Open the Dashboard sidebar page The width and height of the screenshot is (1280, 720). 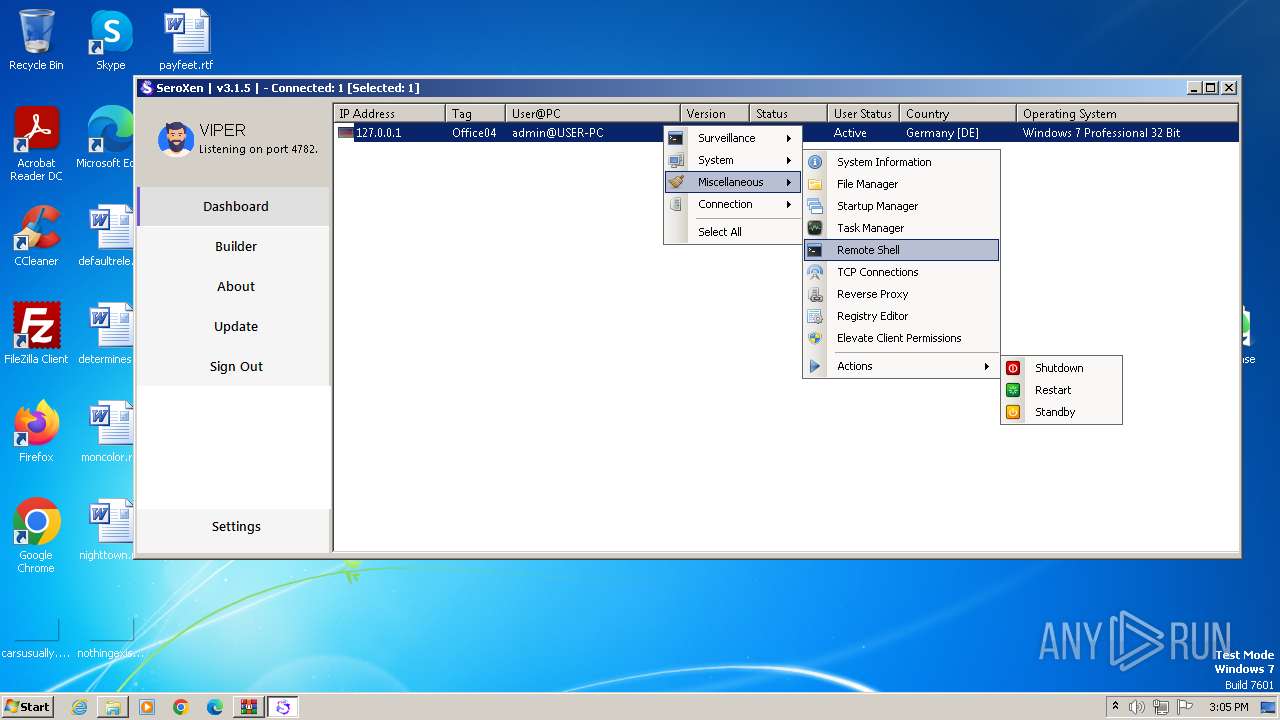click(235, 206)
